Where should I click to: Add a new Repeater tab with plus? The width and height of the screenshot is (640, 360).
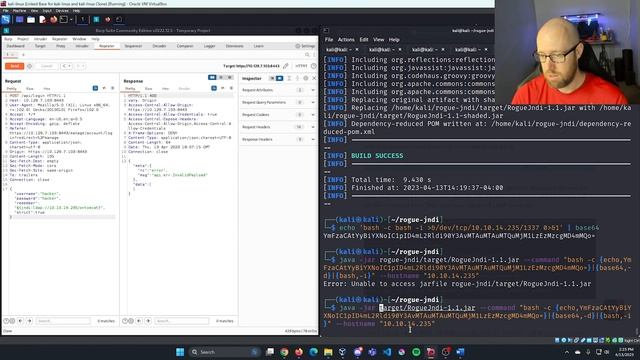point(23,54)
